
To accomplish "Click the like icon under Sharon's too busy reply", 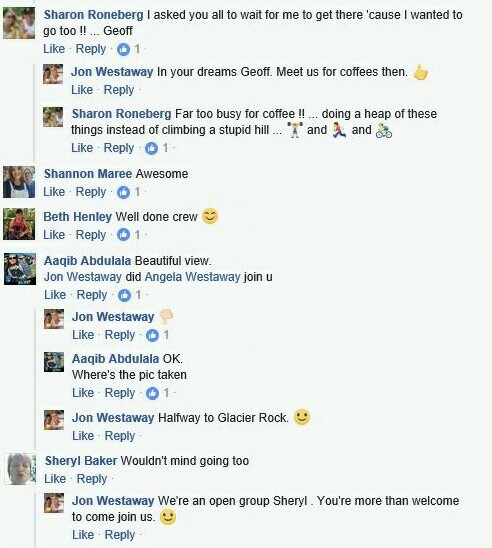I will click(152, 148).
